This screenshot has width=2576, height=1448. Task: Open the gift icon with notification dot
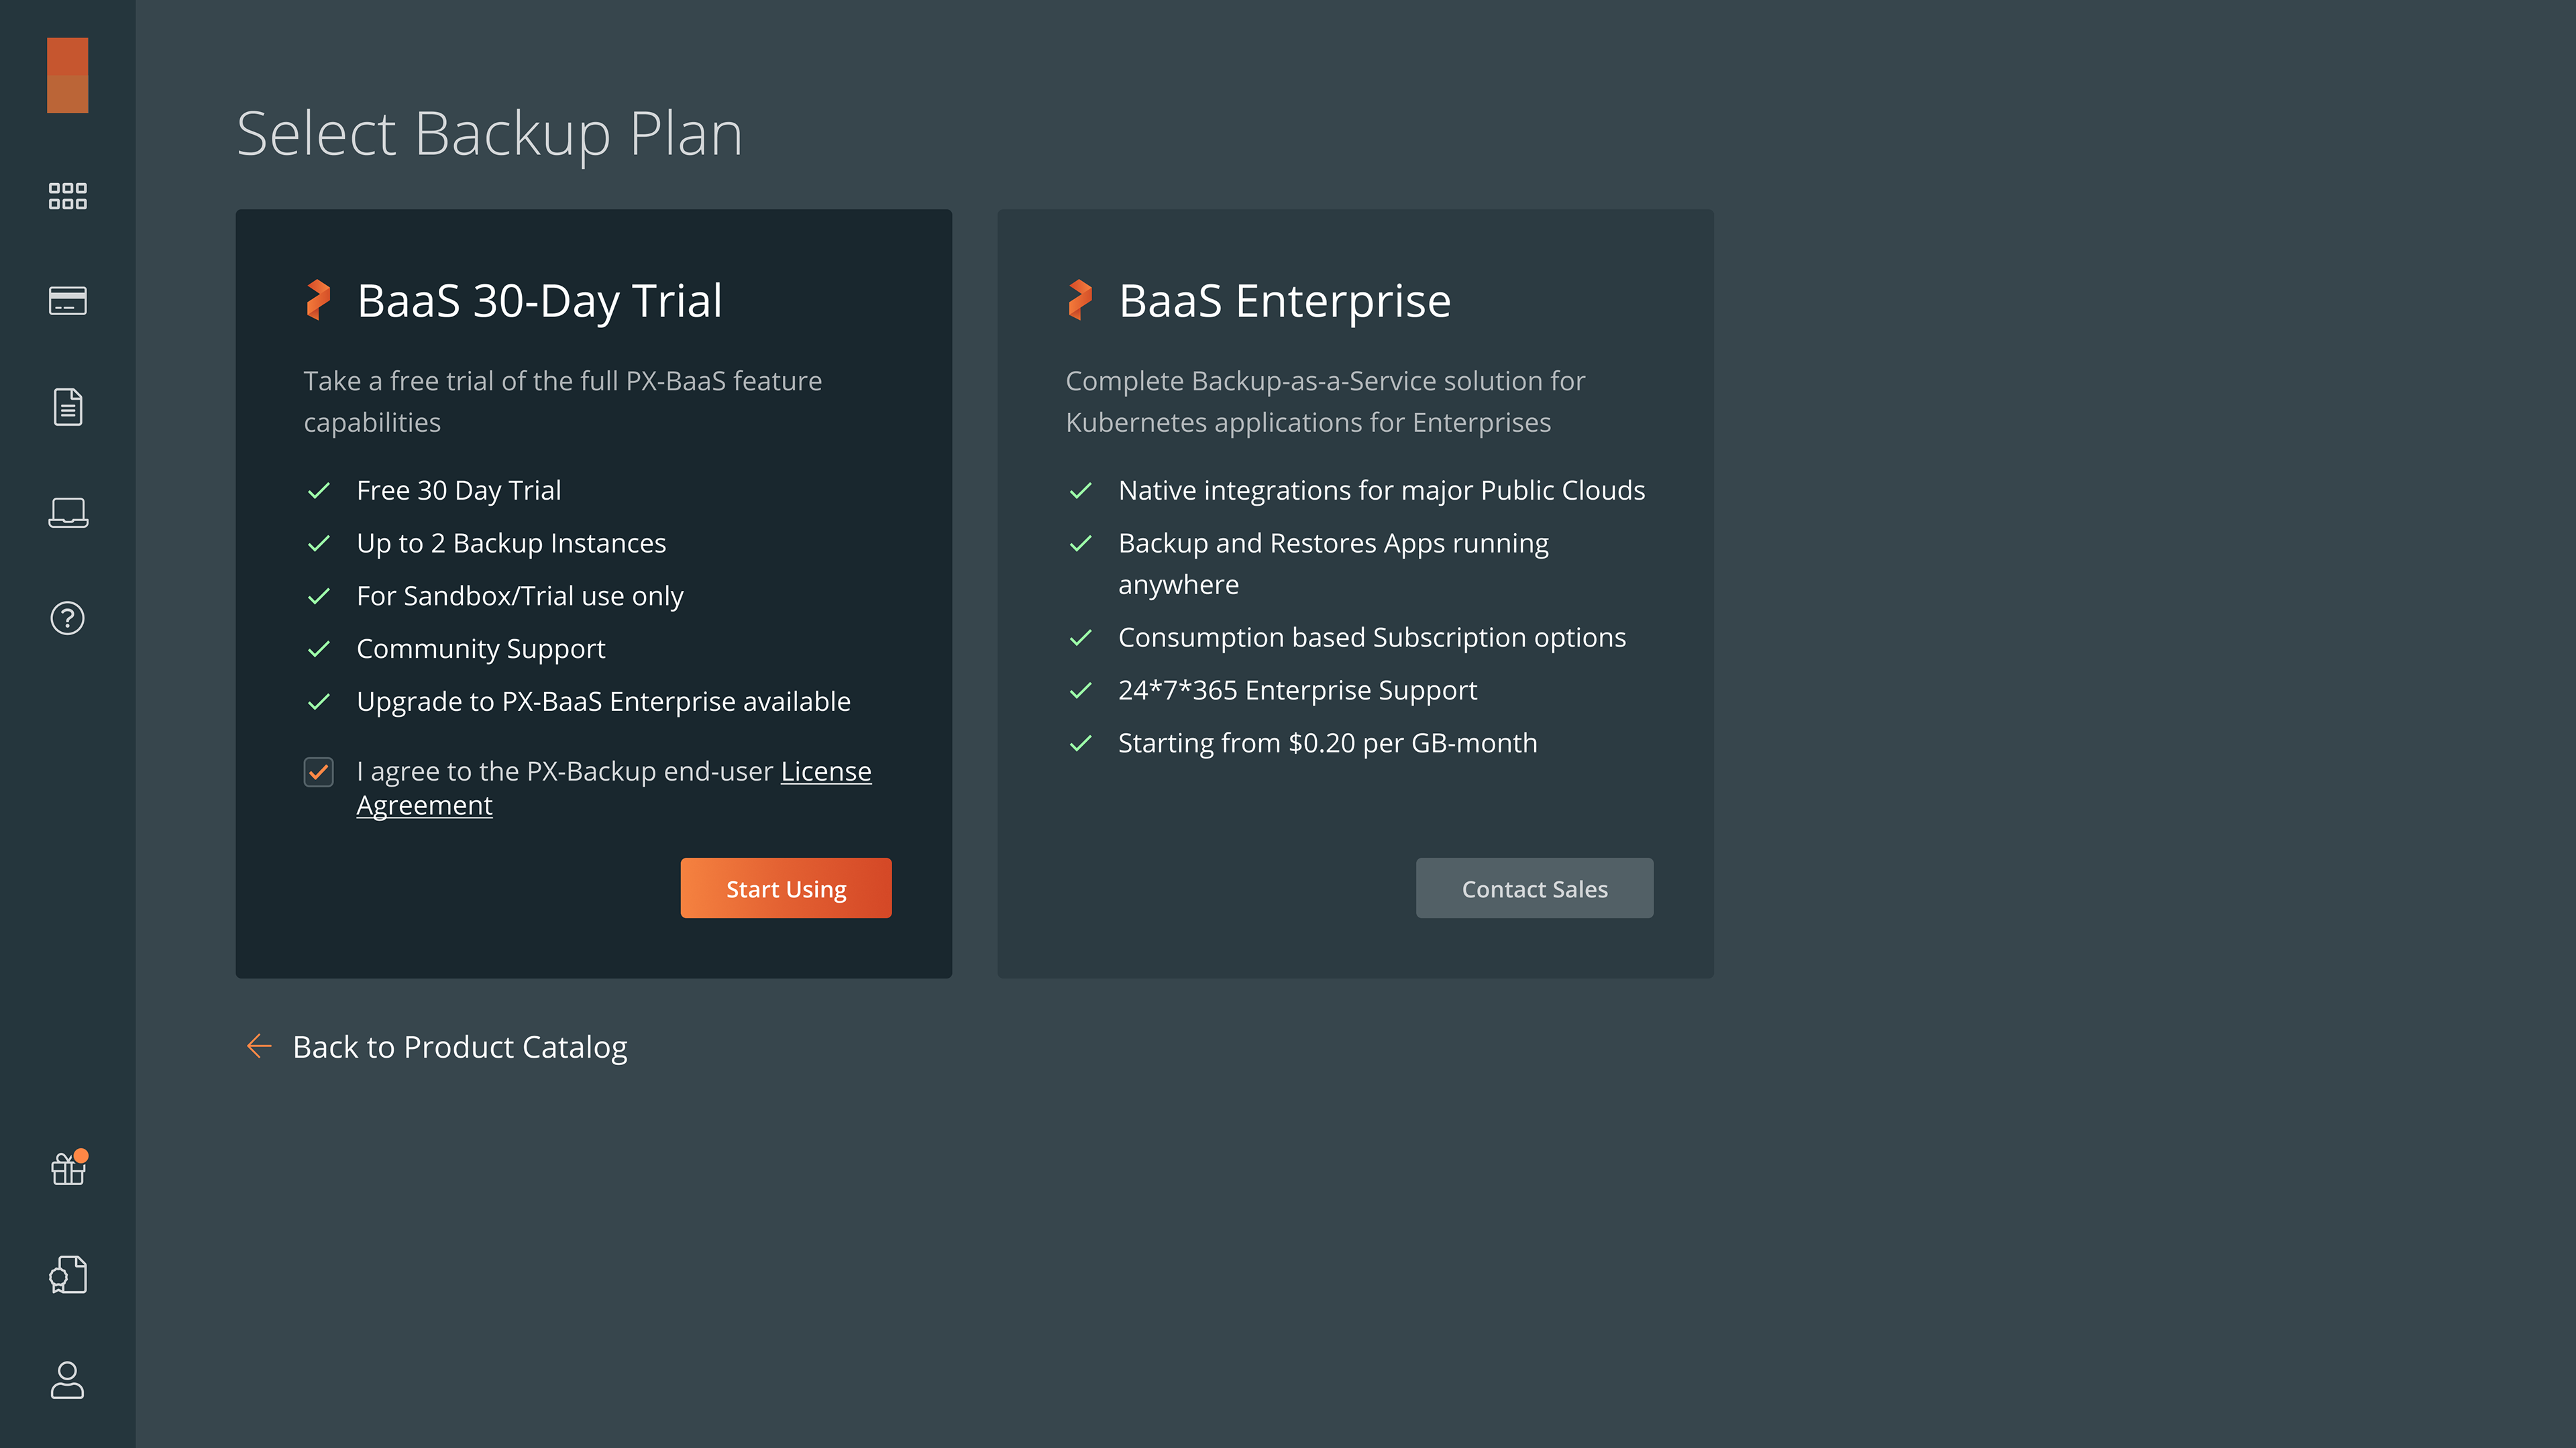coord(68,1168)
